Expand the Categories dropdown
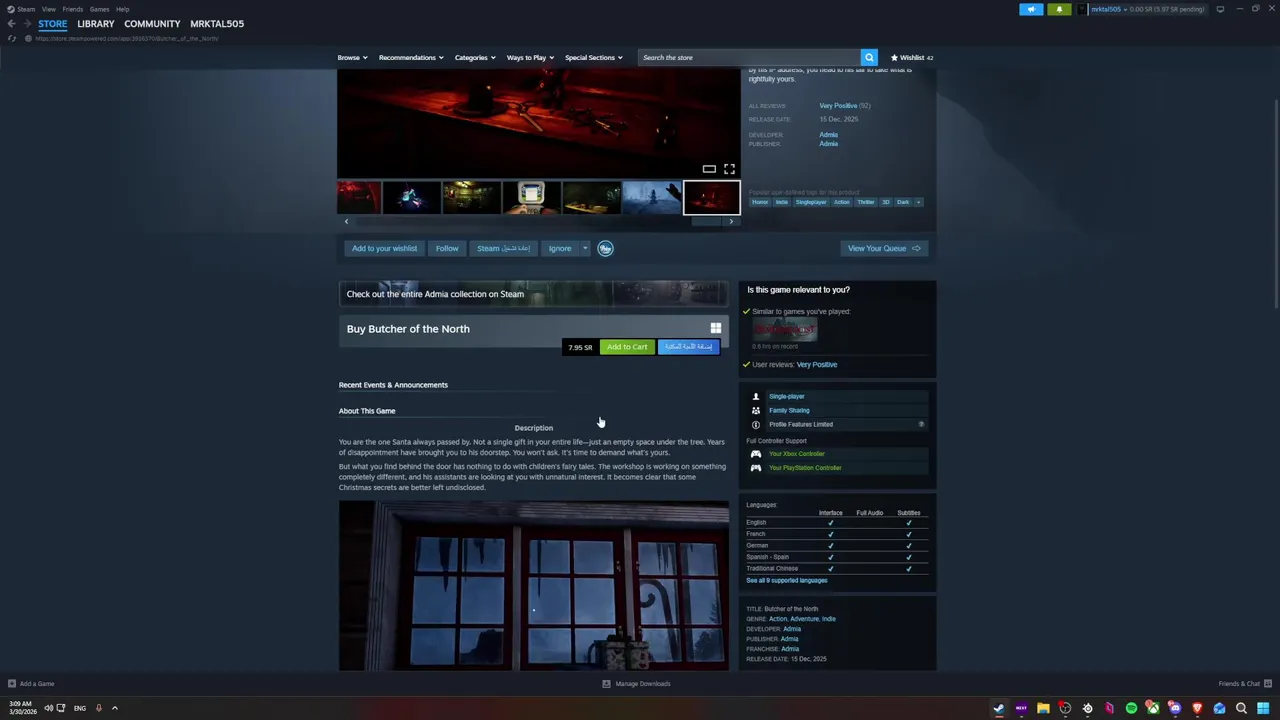The height and width of the screenshot is (720, 1280). 475,57
